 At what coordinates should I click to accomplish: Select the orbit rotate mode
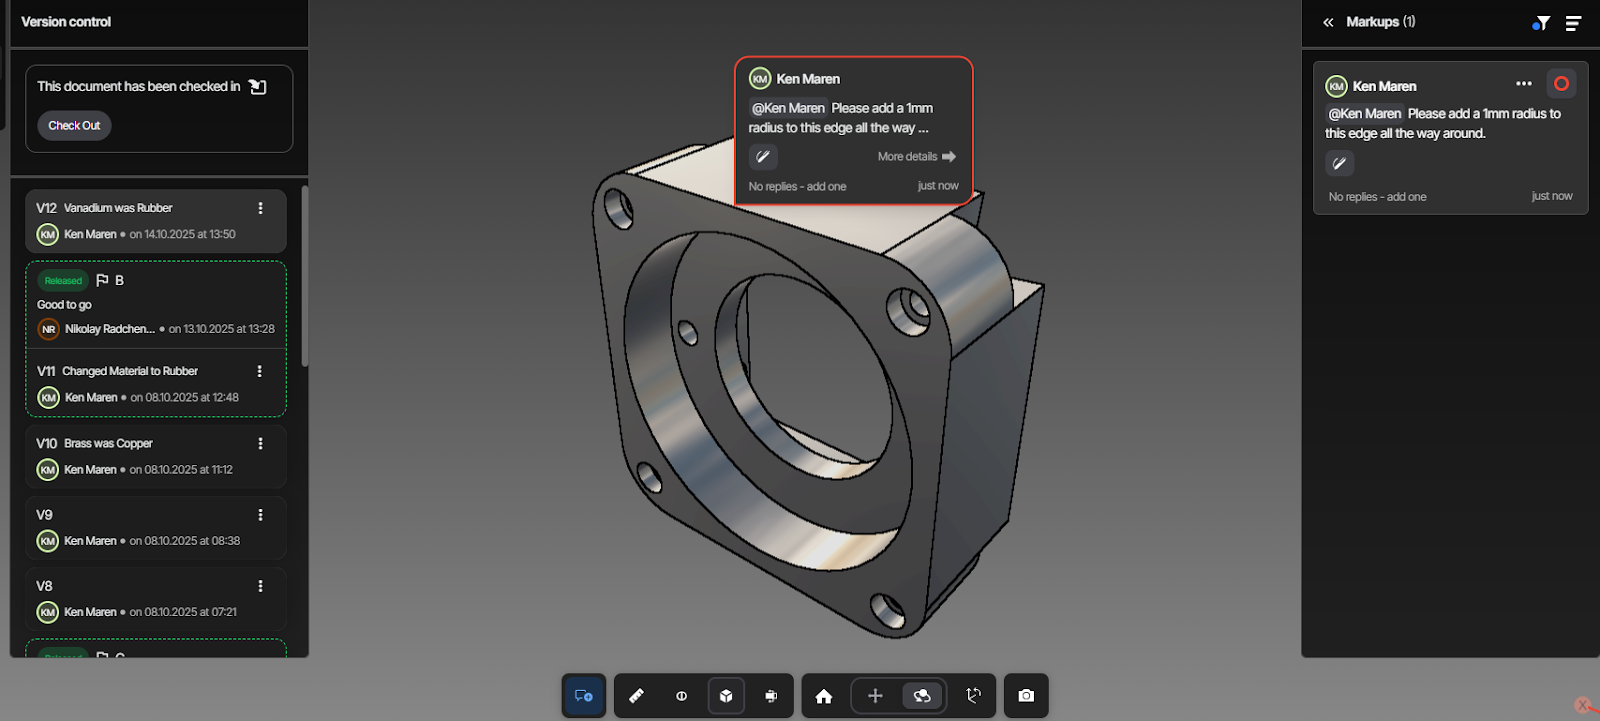pyautogui.click(x=922, y=695)
